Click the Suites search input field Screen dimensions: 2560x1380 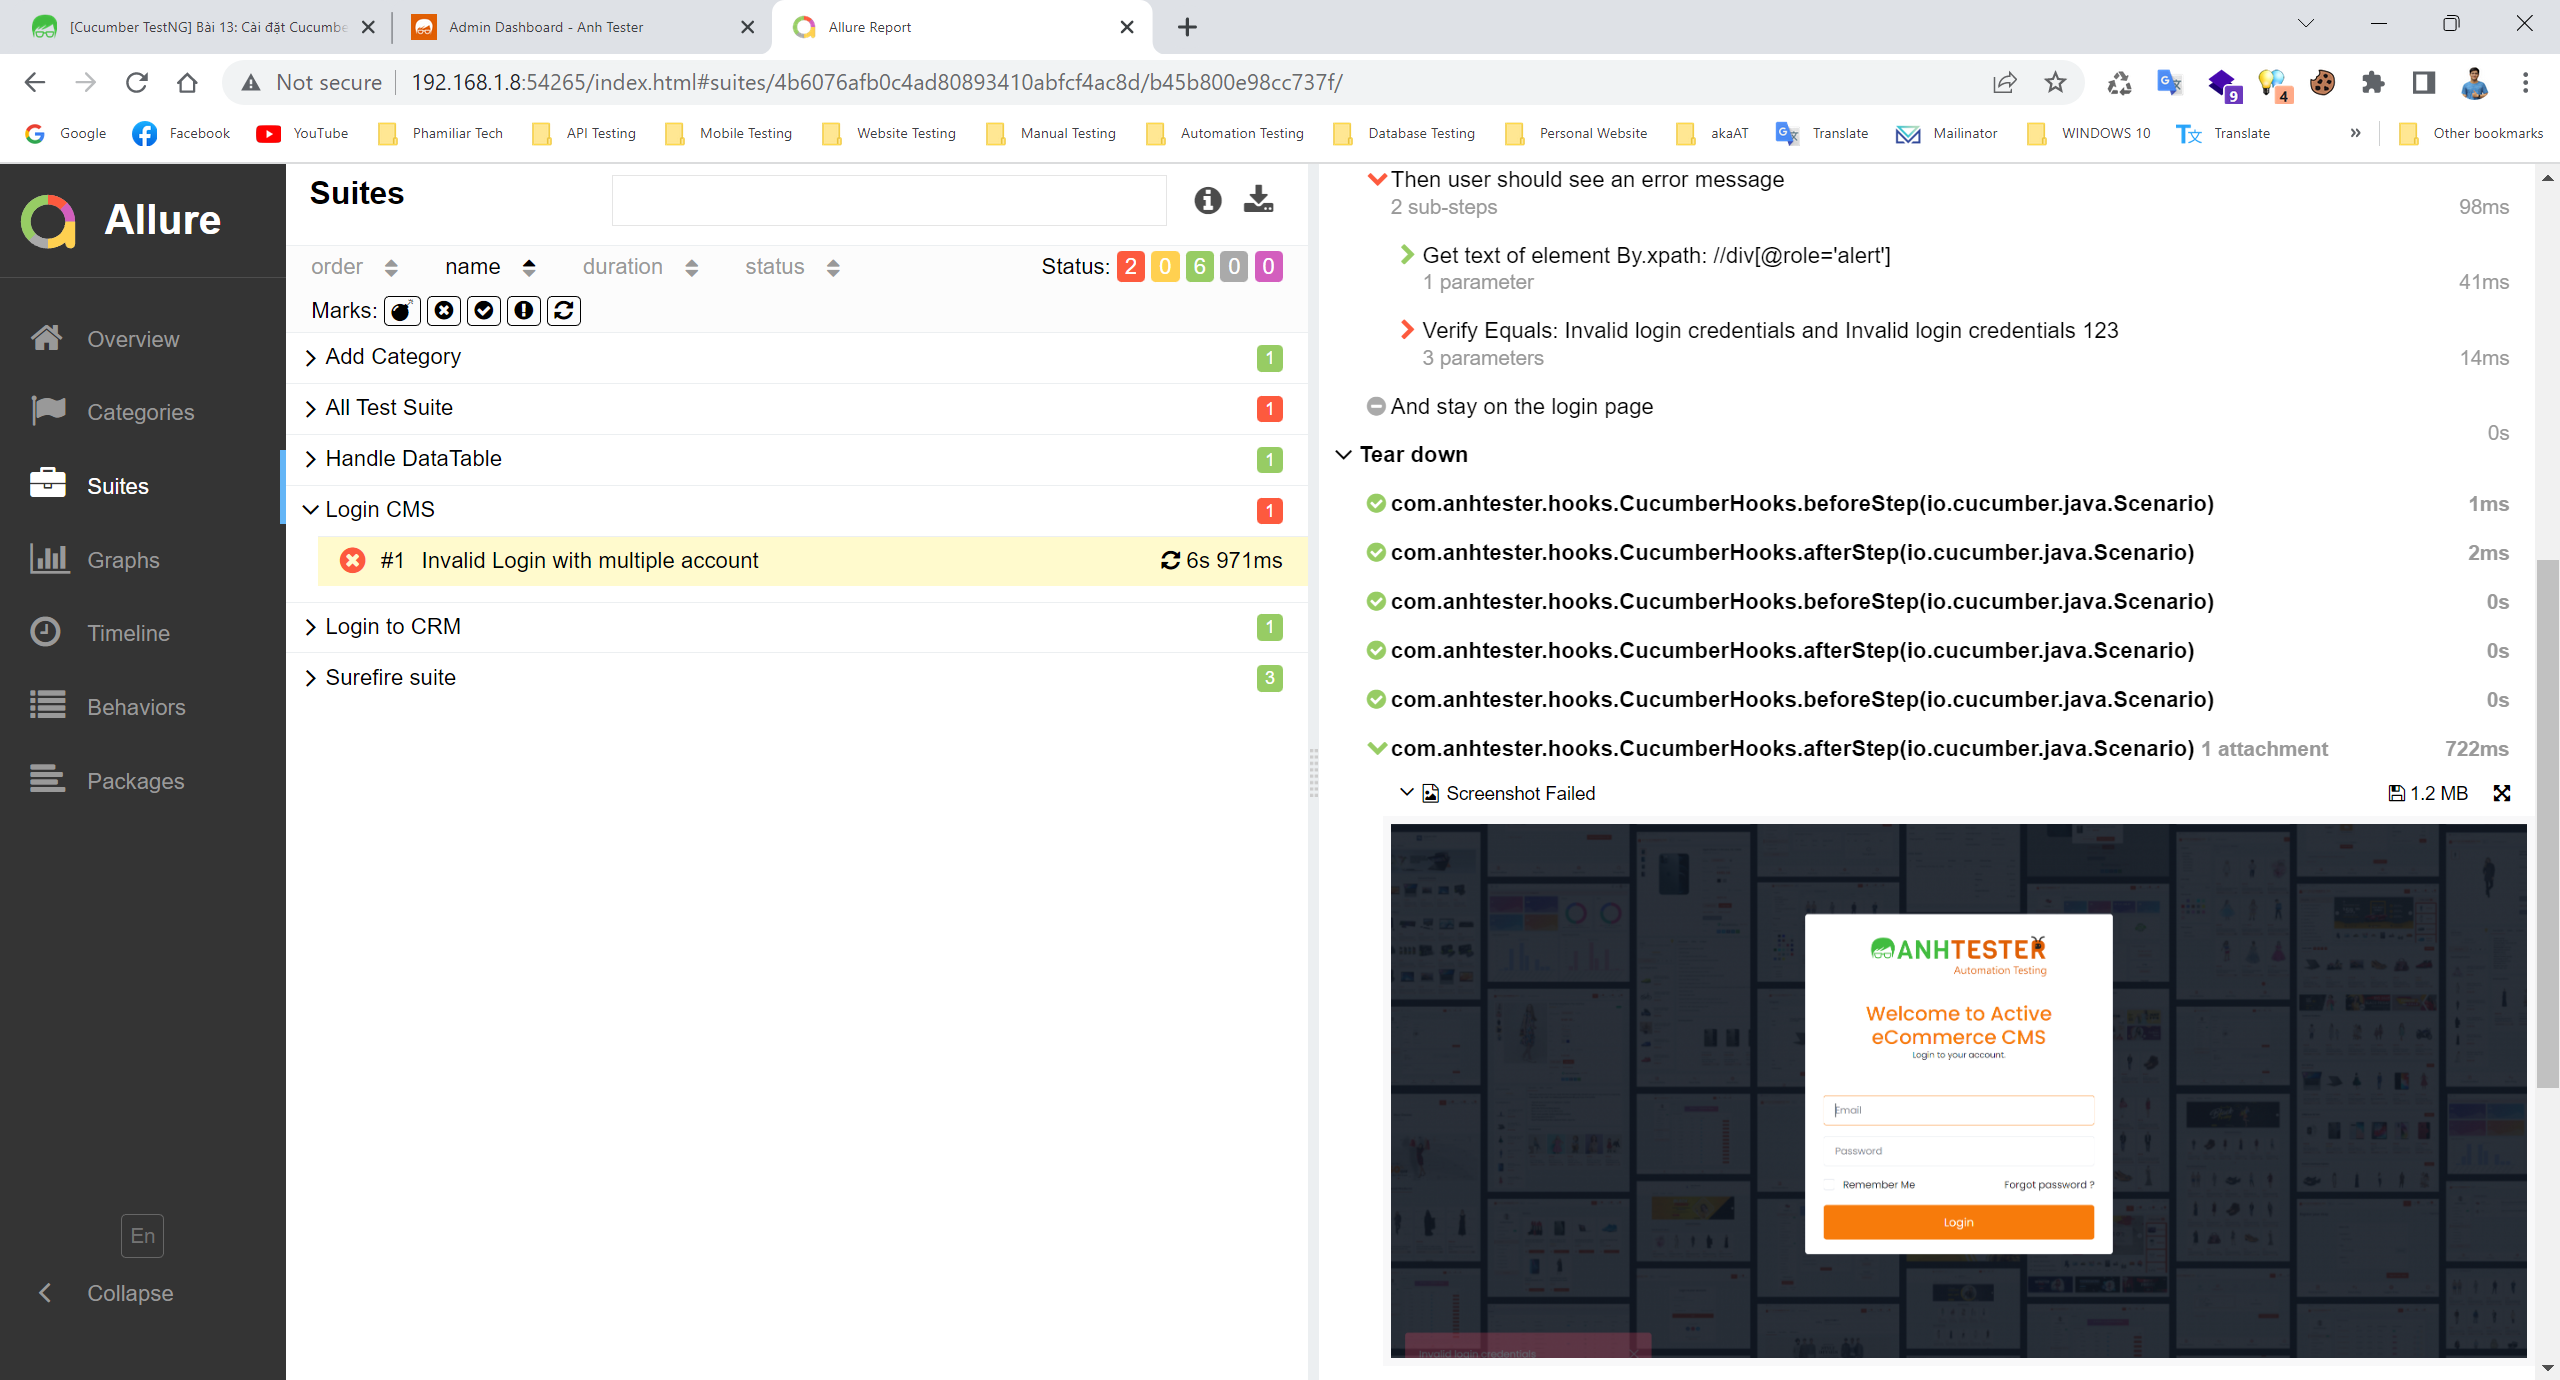click(x=888, y=200)
